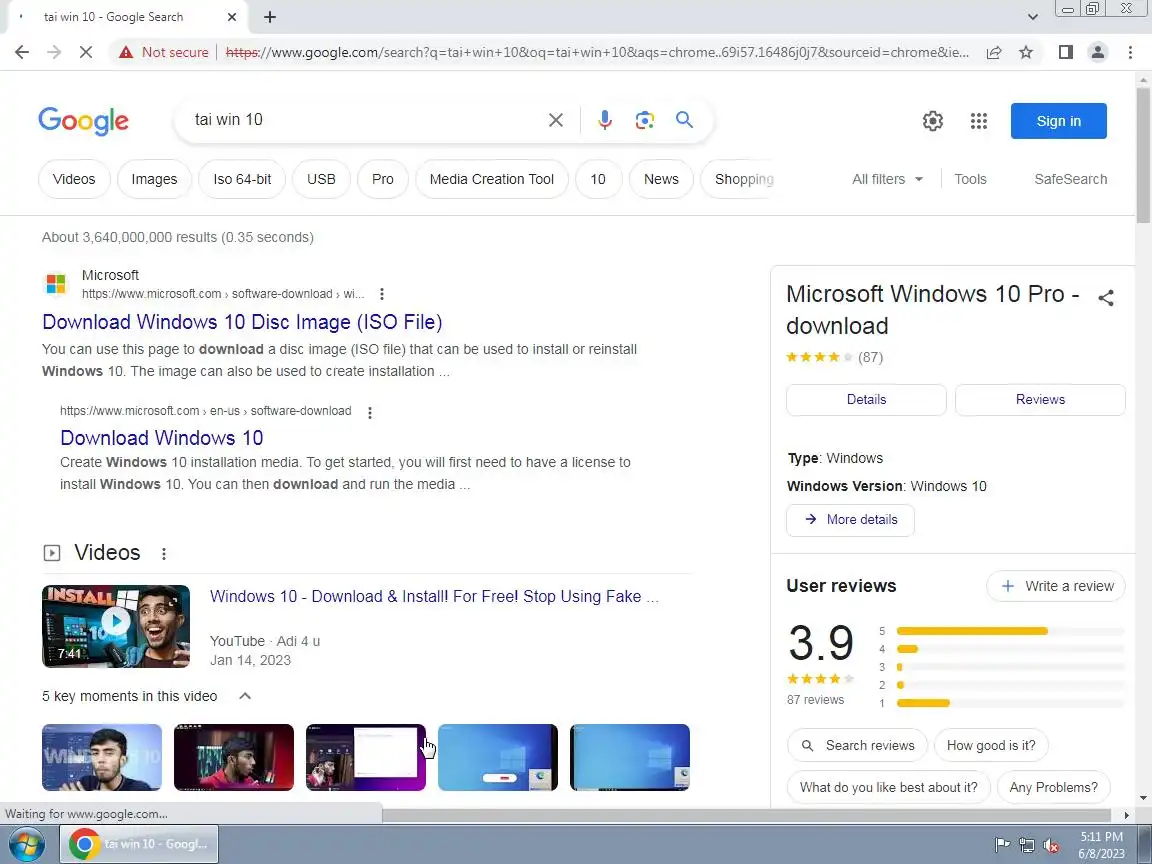
Task: Open the taskbar clock showing 5:11 PM
Action: [1101, 845]
